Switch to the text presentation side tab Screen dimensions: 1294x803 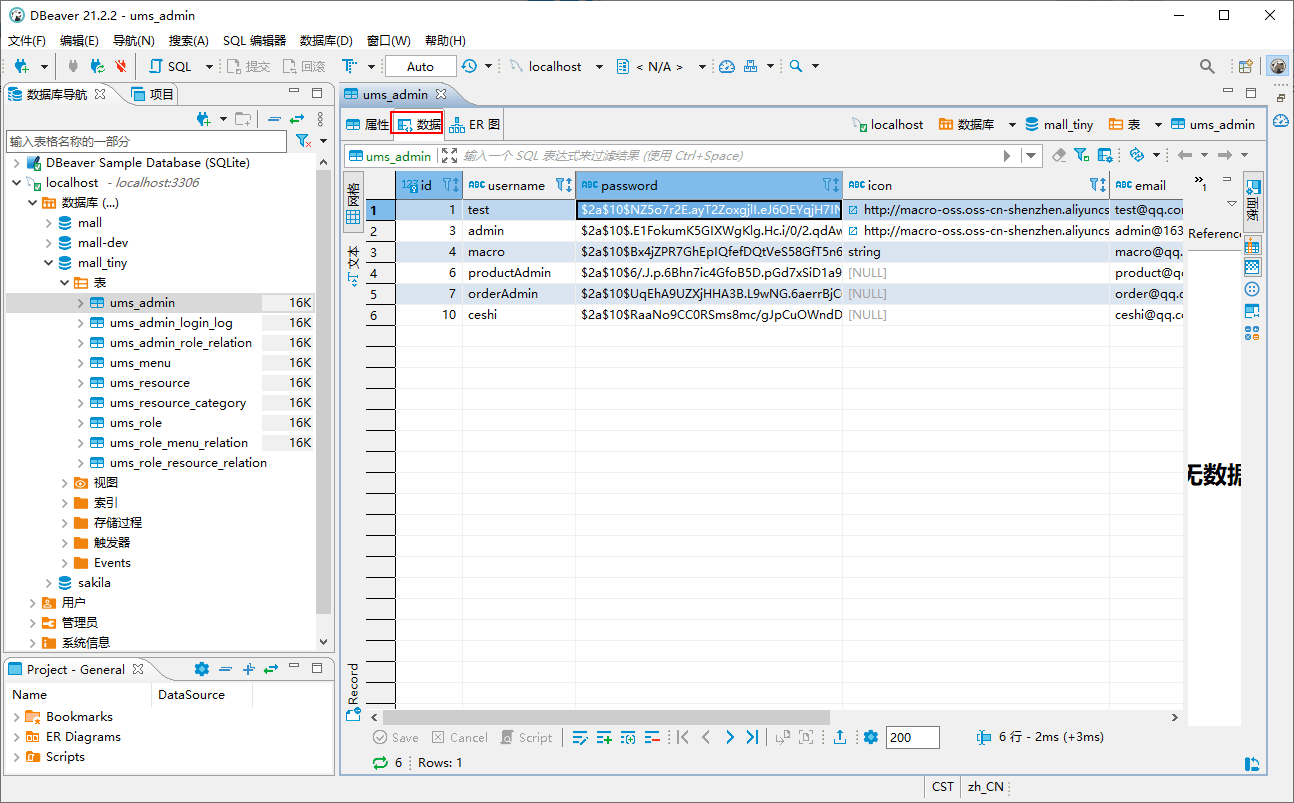click(353, 266)
